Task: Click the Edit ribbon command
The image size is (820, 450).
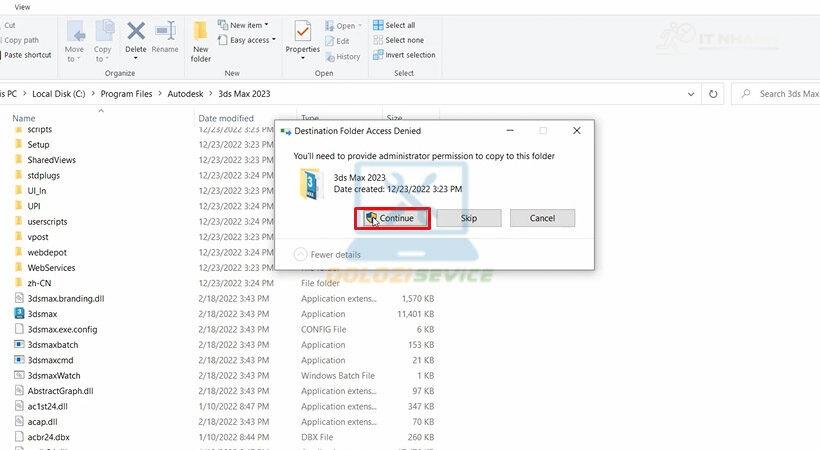Action: (337, 41)
